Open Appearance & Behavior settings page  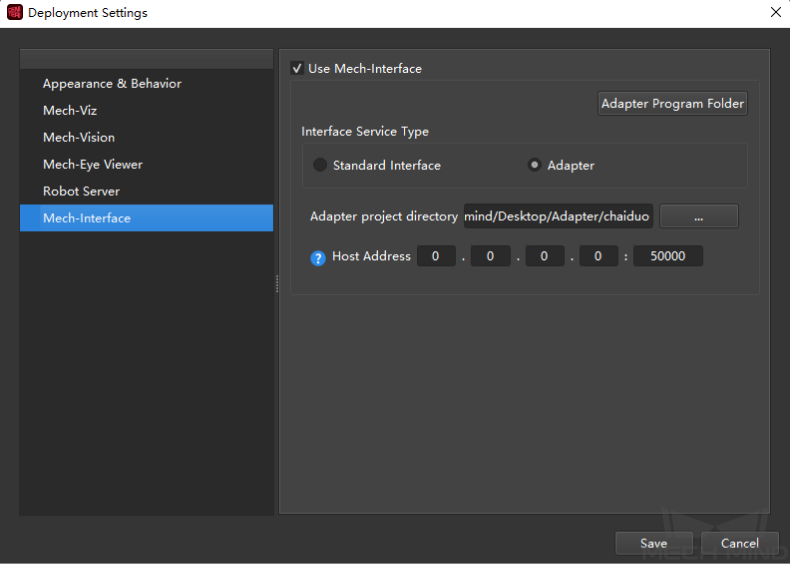[146, 84]
